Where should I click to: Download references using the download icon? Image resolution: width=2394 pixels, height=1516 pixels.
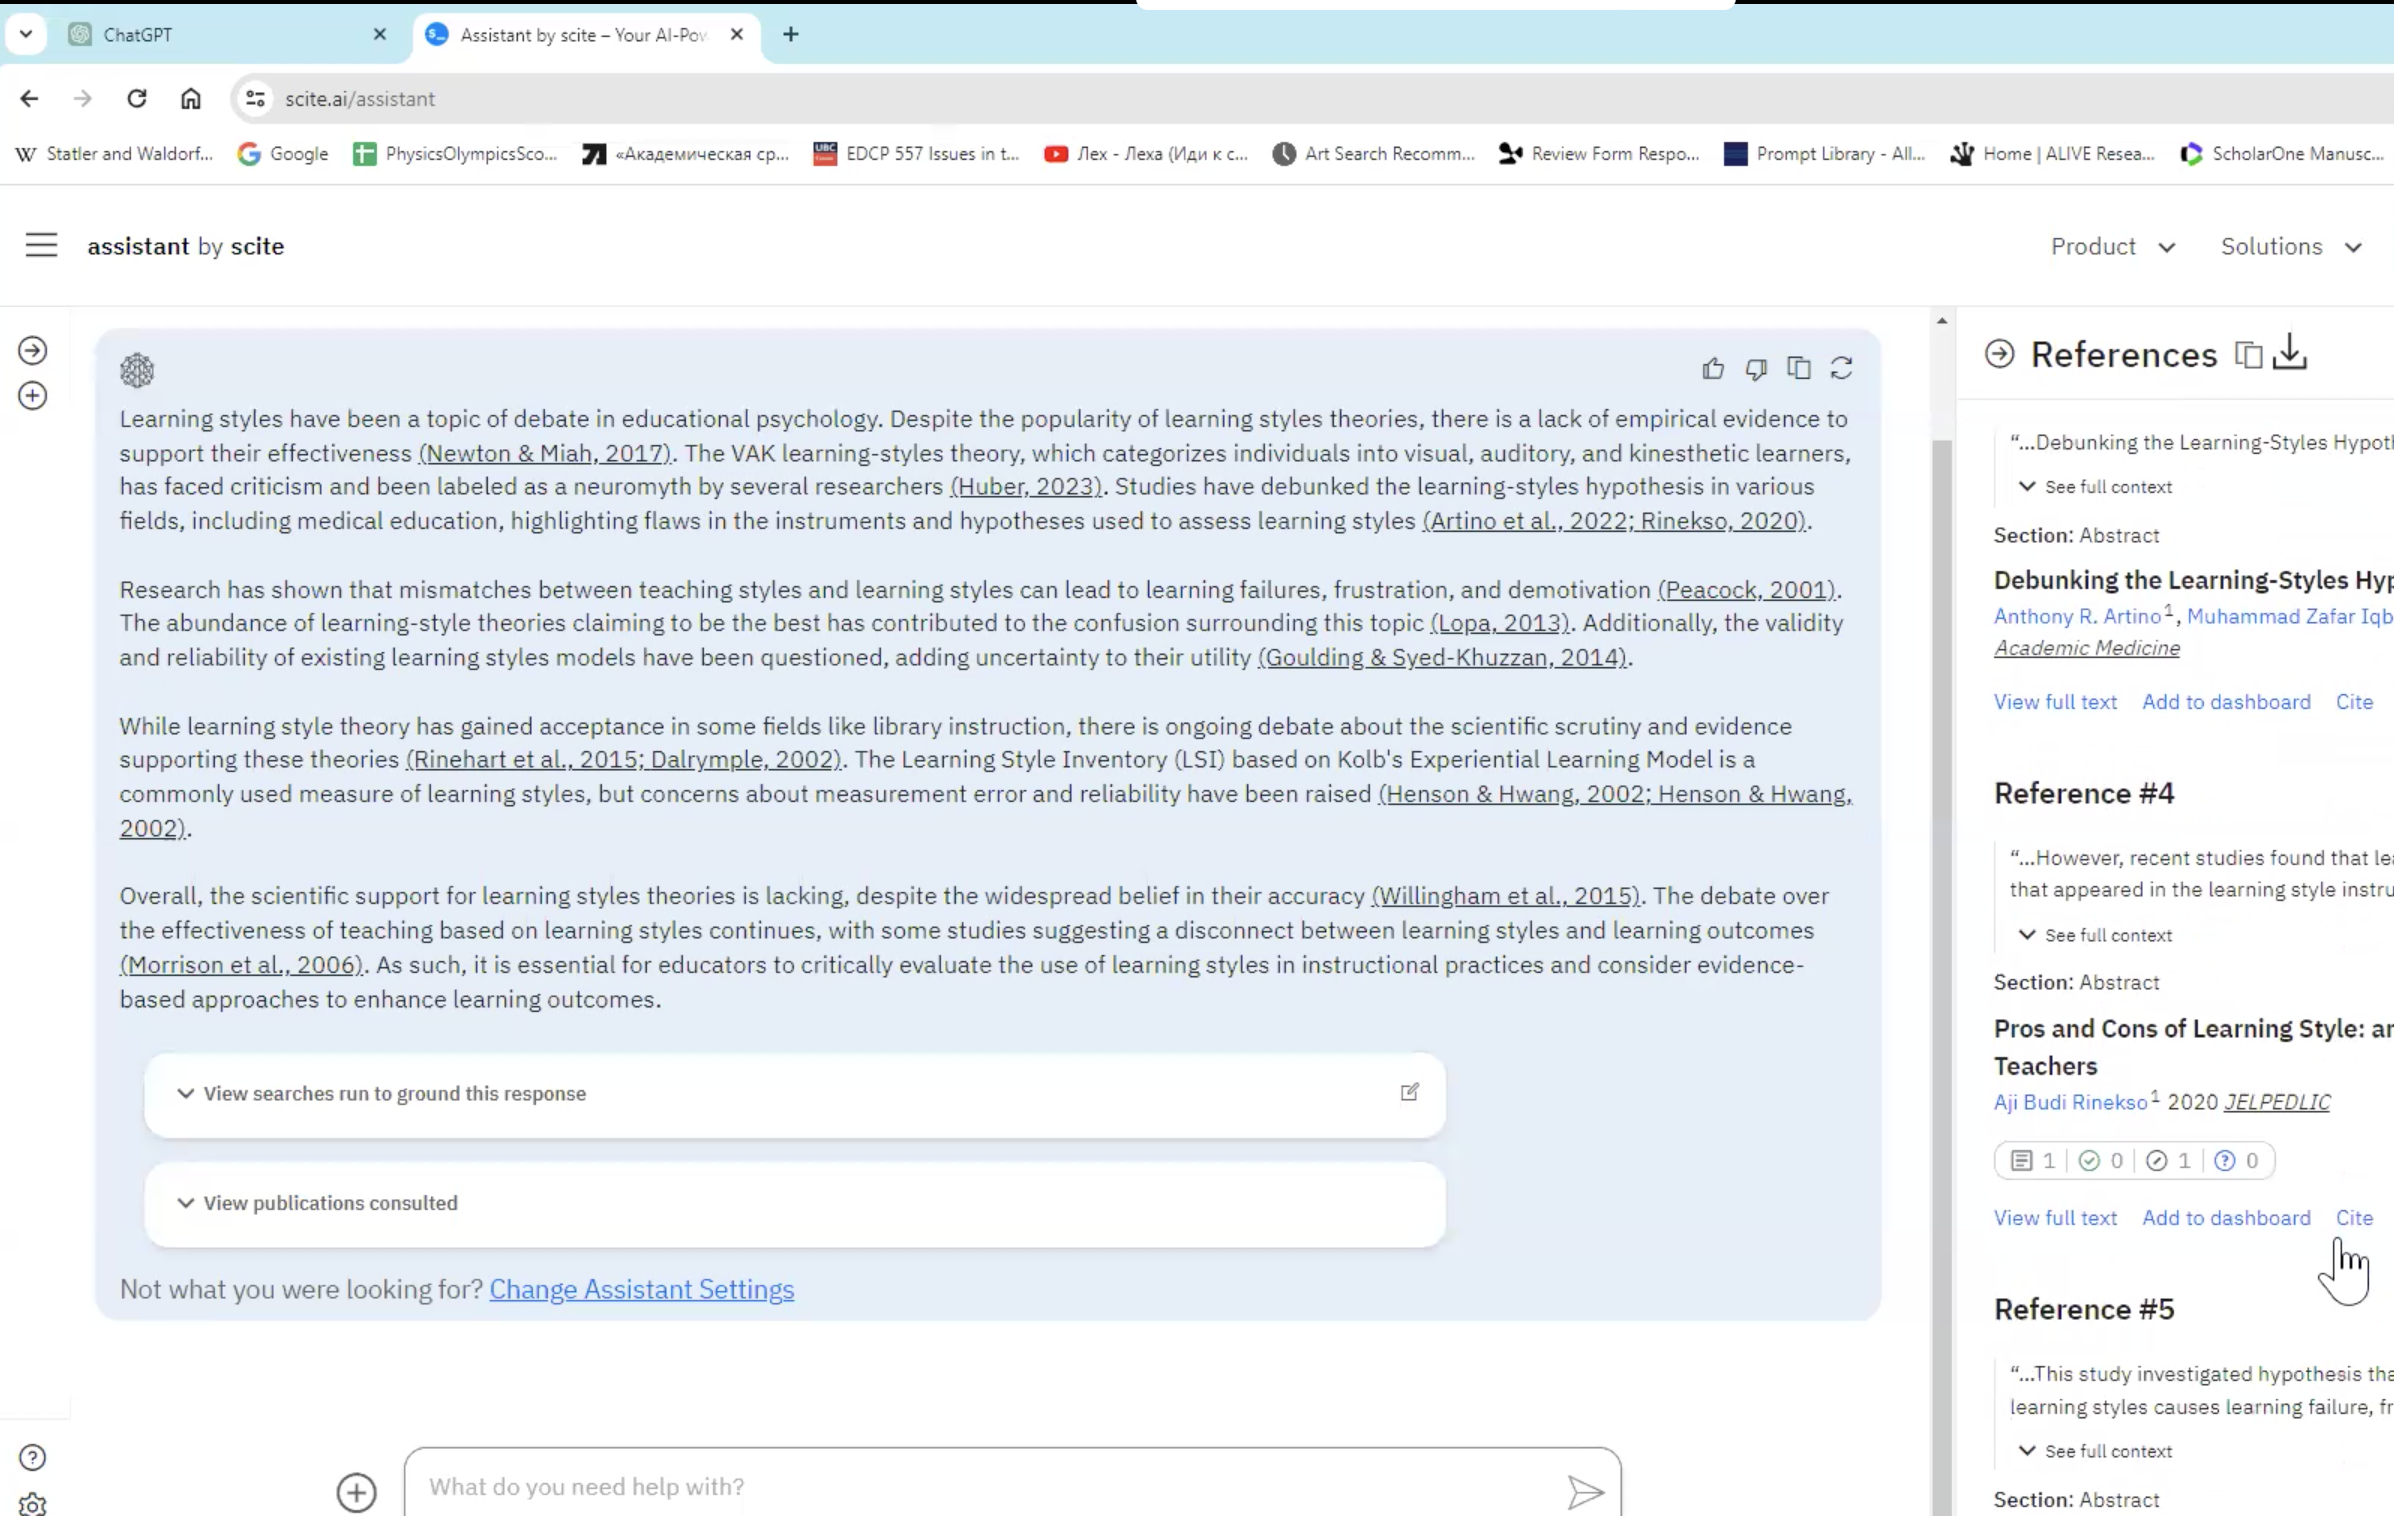tap(2290, 353)
